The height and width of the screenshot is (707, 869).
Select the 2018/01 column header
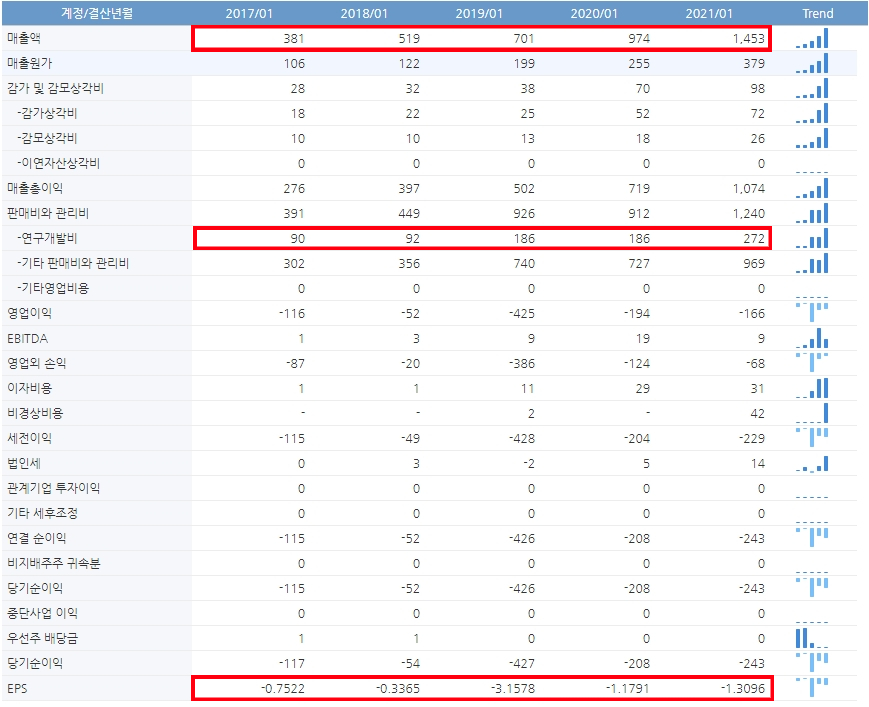(x=364, y=13)
